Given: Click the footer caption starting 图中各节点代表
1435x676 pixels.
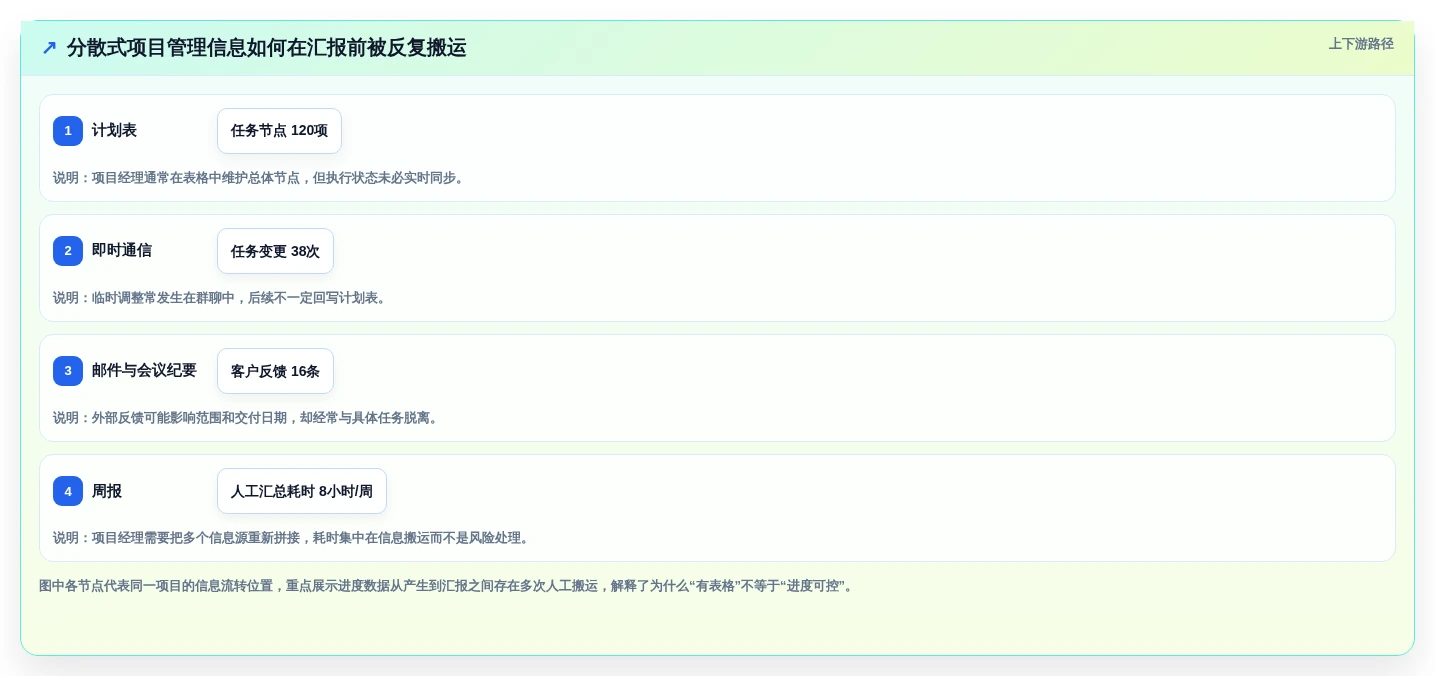Looking at the screenshot, I should click(x=448, y=586).
